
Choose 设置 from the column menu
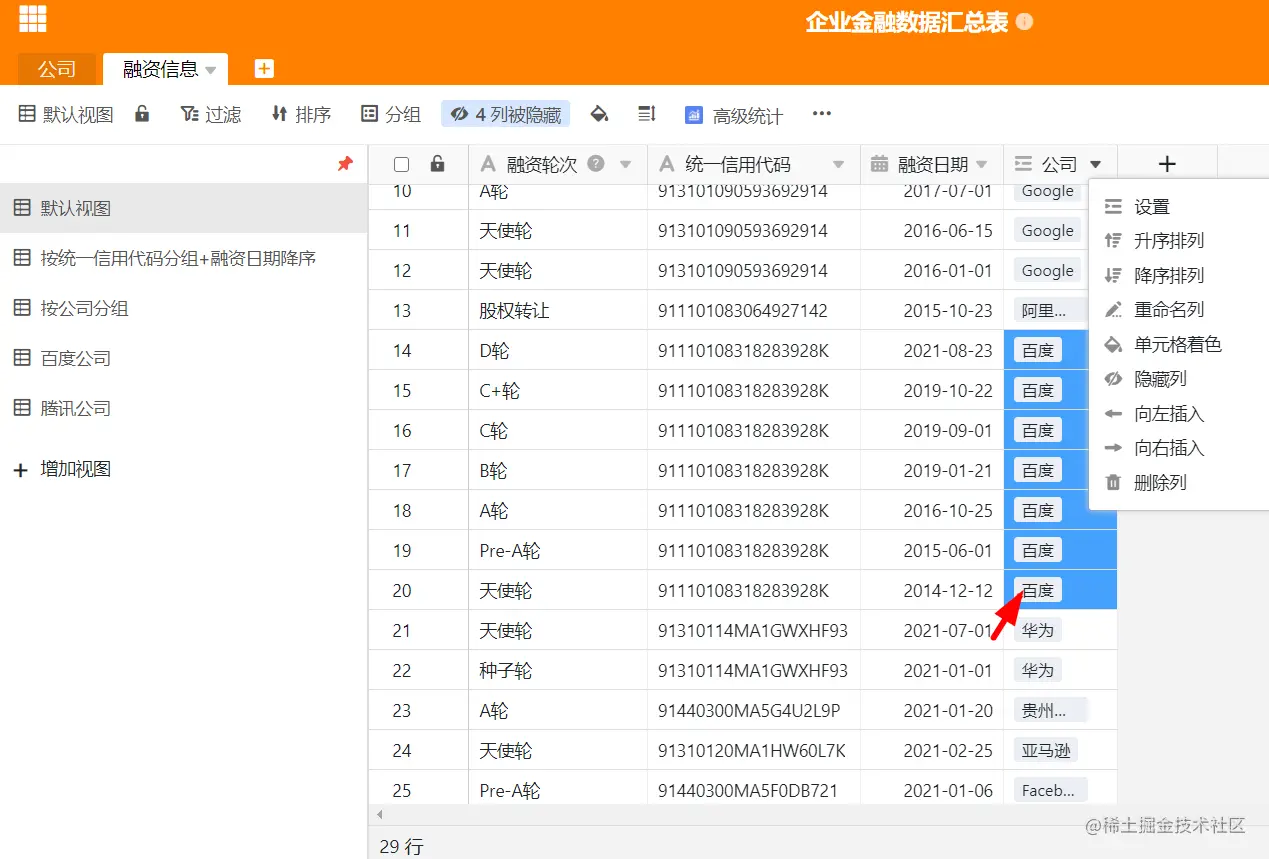pyautogui.click(x=1178, y=207)
